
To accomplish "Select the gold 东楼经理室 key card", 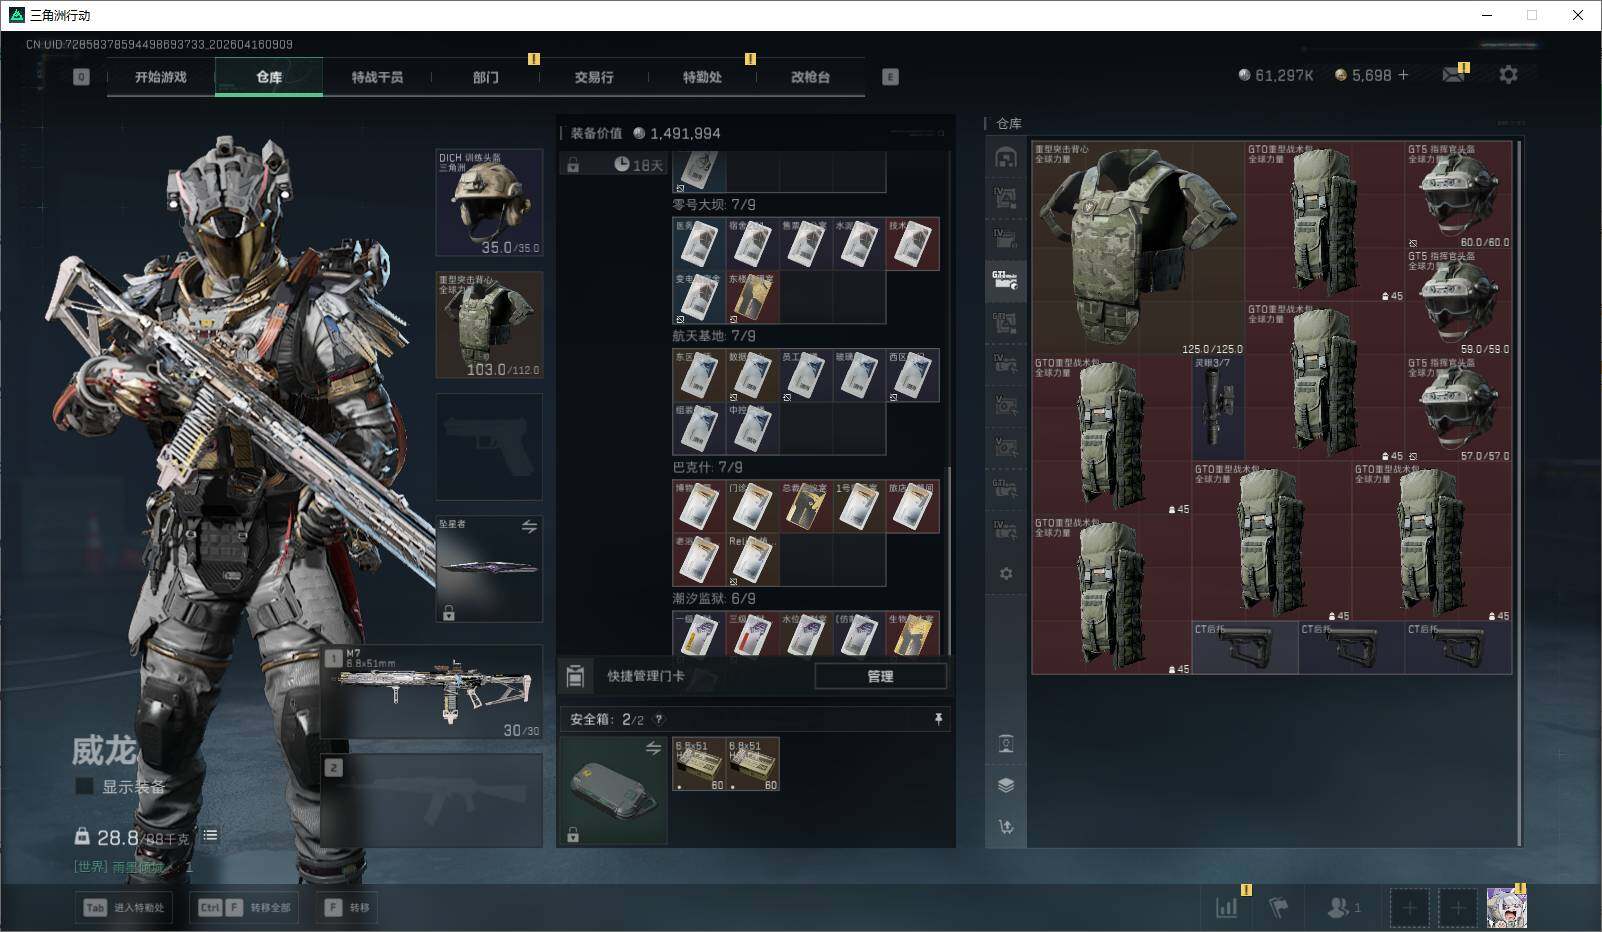I will [752, 297].
